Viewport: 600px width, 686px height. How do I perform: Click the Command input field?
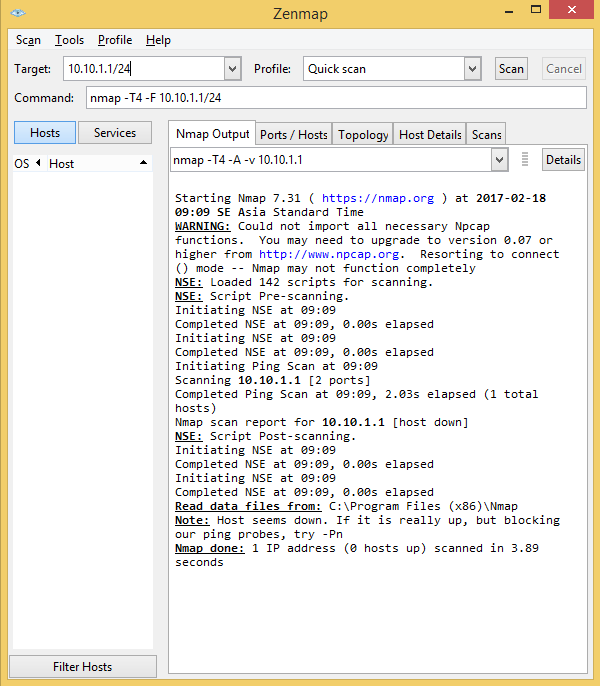pyautogui.click(x=336, y=98)
